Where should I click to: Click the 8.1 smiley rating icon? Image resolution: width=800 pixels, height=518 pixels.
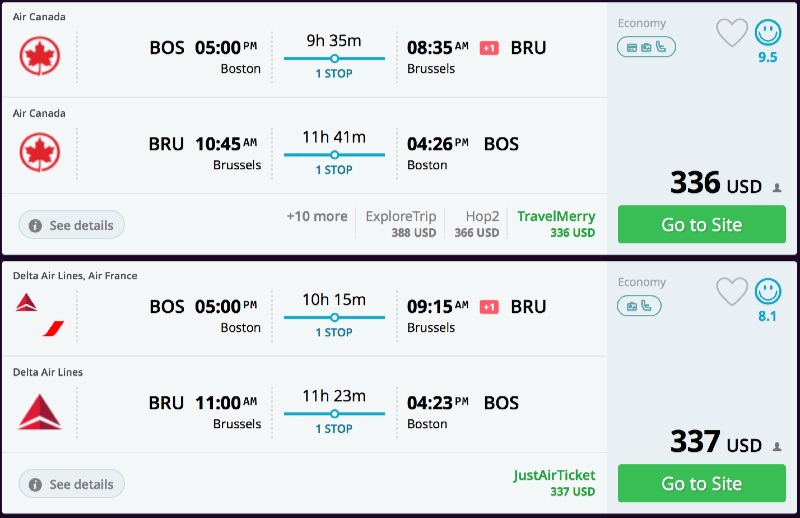[768, 292]
